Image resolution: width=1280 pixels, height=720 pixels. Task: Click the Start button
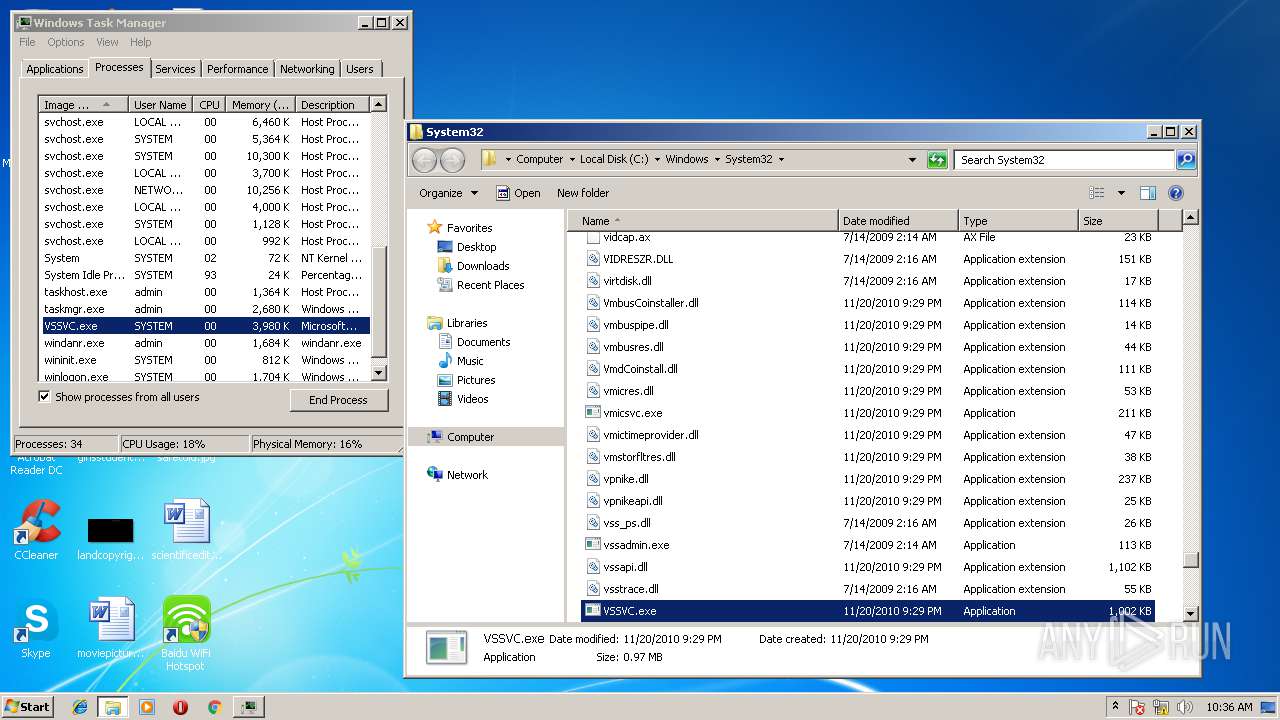(x=27, y=706)
